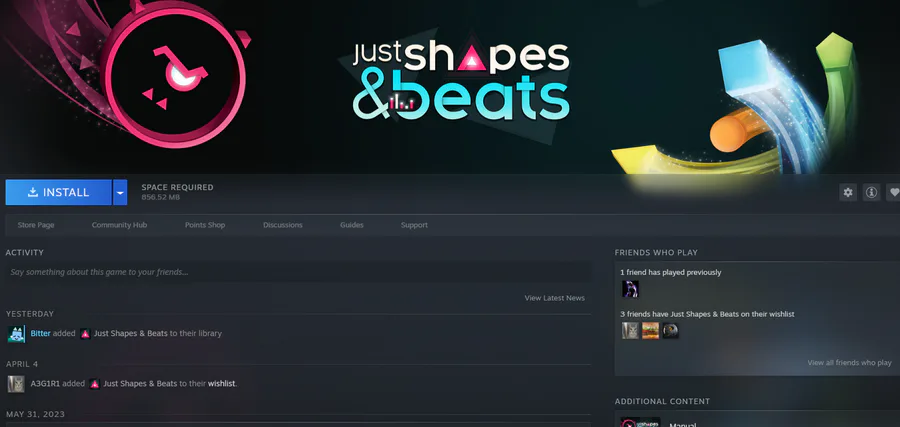
Task: Open A3G1R1 user name
Action: click(x=45, y=383)
